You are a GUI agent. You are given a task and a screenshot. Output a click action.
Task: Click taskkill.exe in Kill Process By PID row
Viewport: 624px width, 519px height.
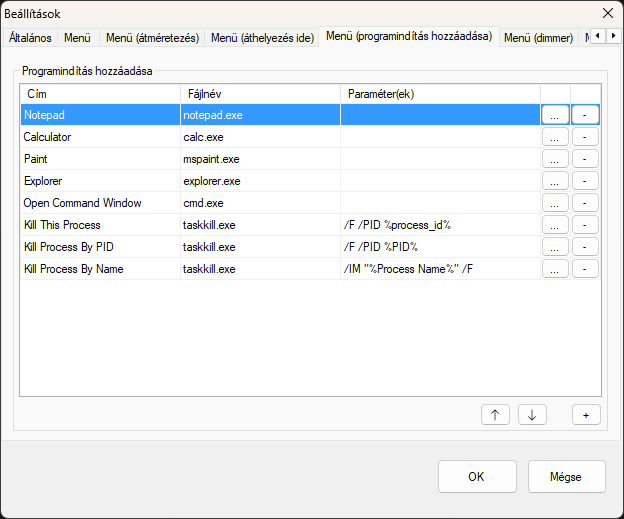click(x=260, y=247)
